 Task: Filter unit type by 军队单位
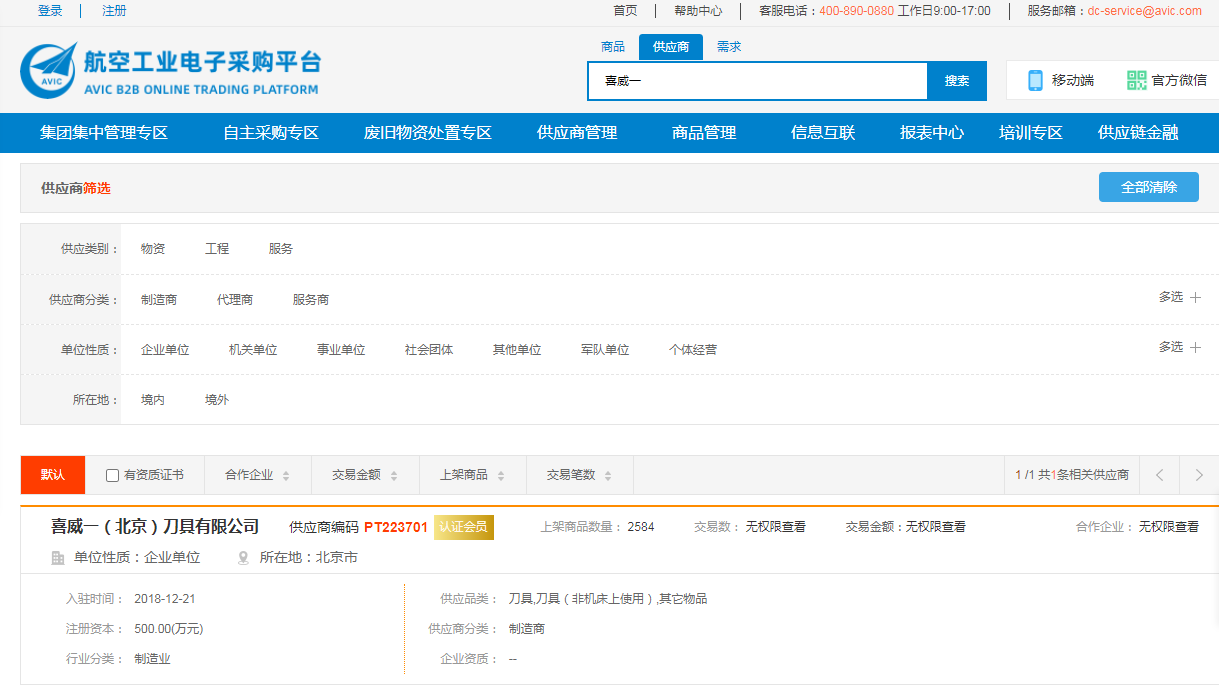pos(605,350)
